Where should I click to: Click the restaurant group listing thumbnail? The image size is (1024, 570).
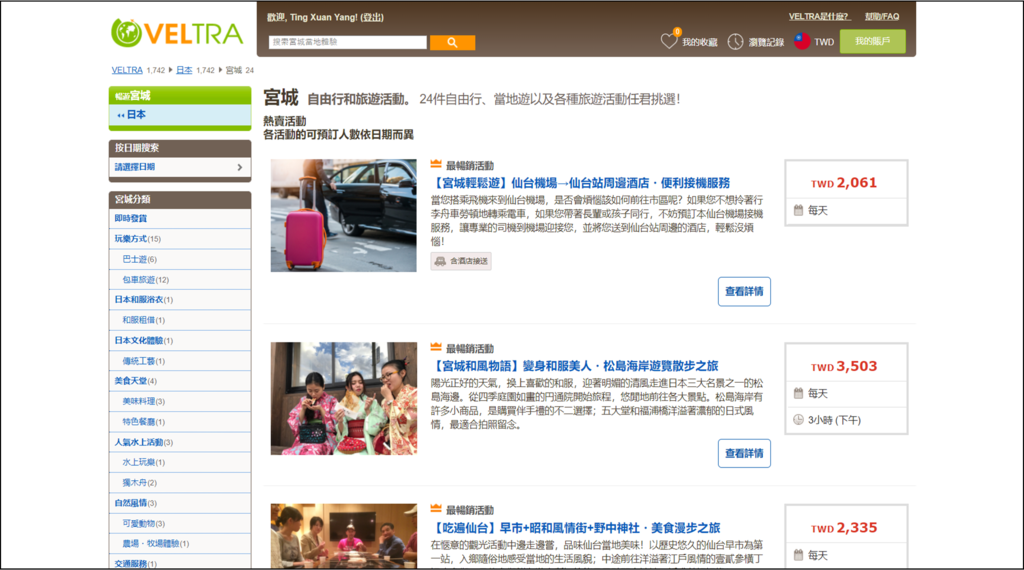[x=344, y=535]
